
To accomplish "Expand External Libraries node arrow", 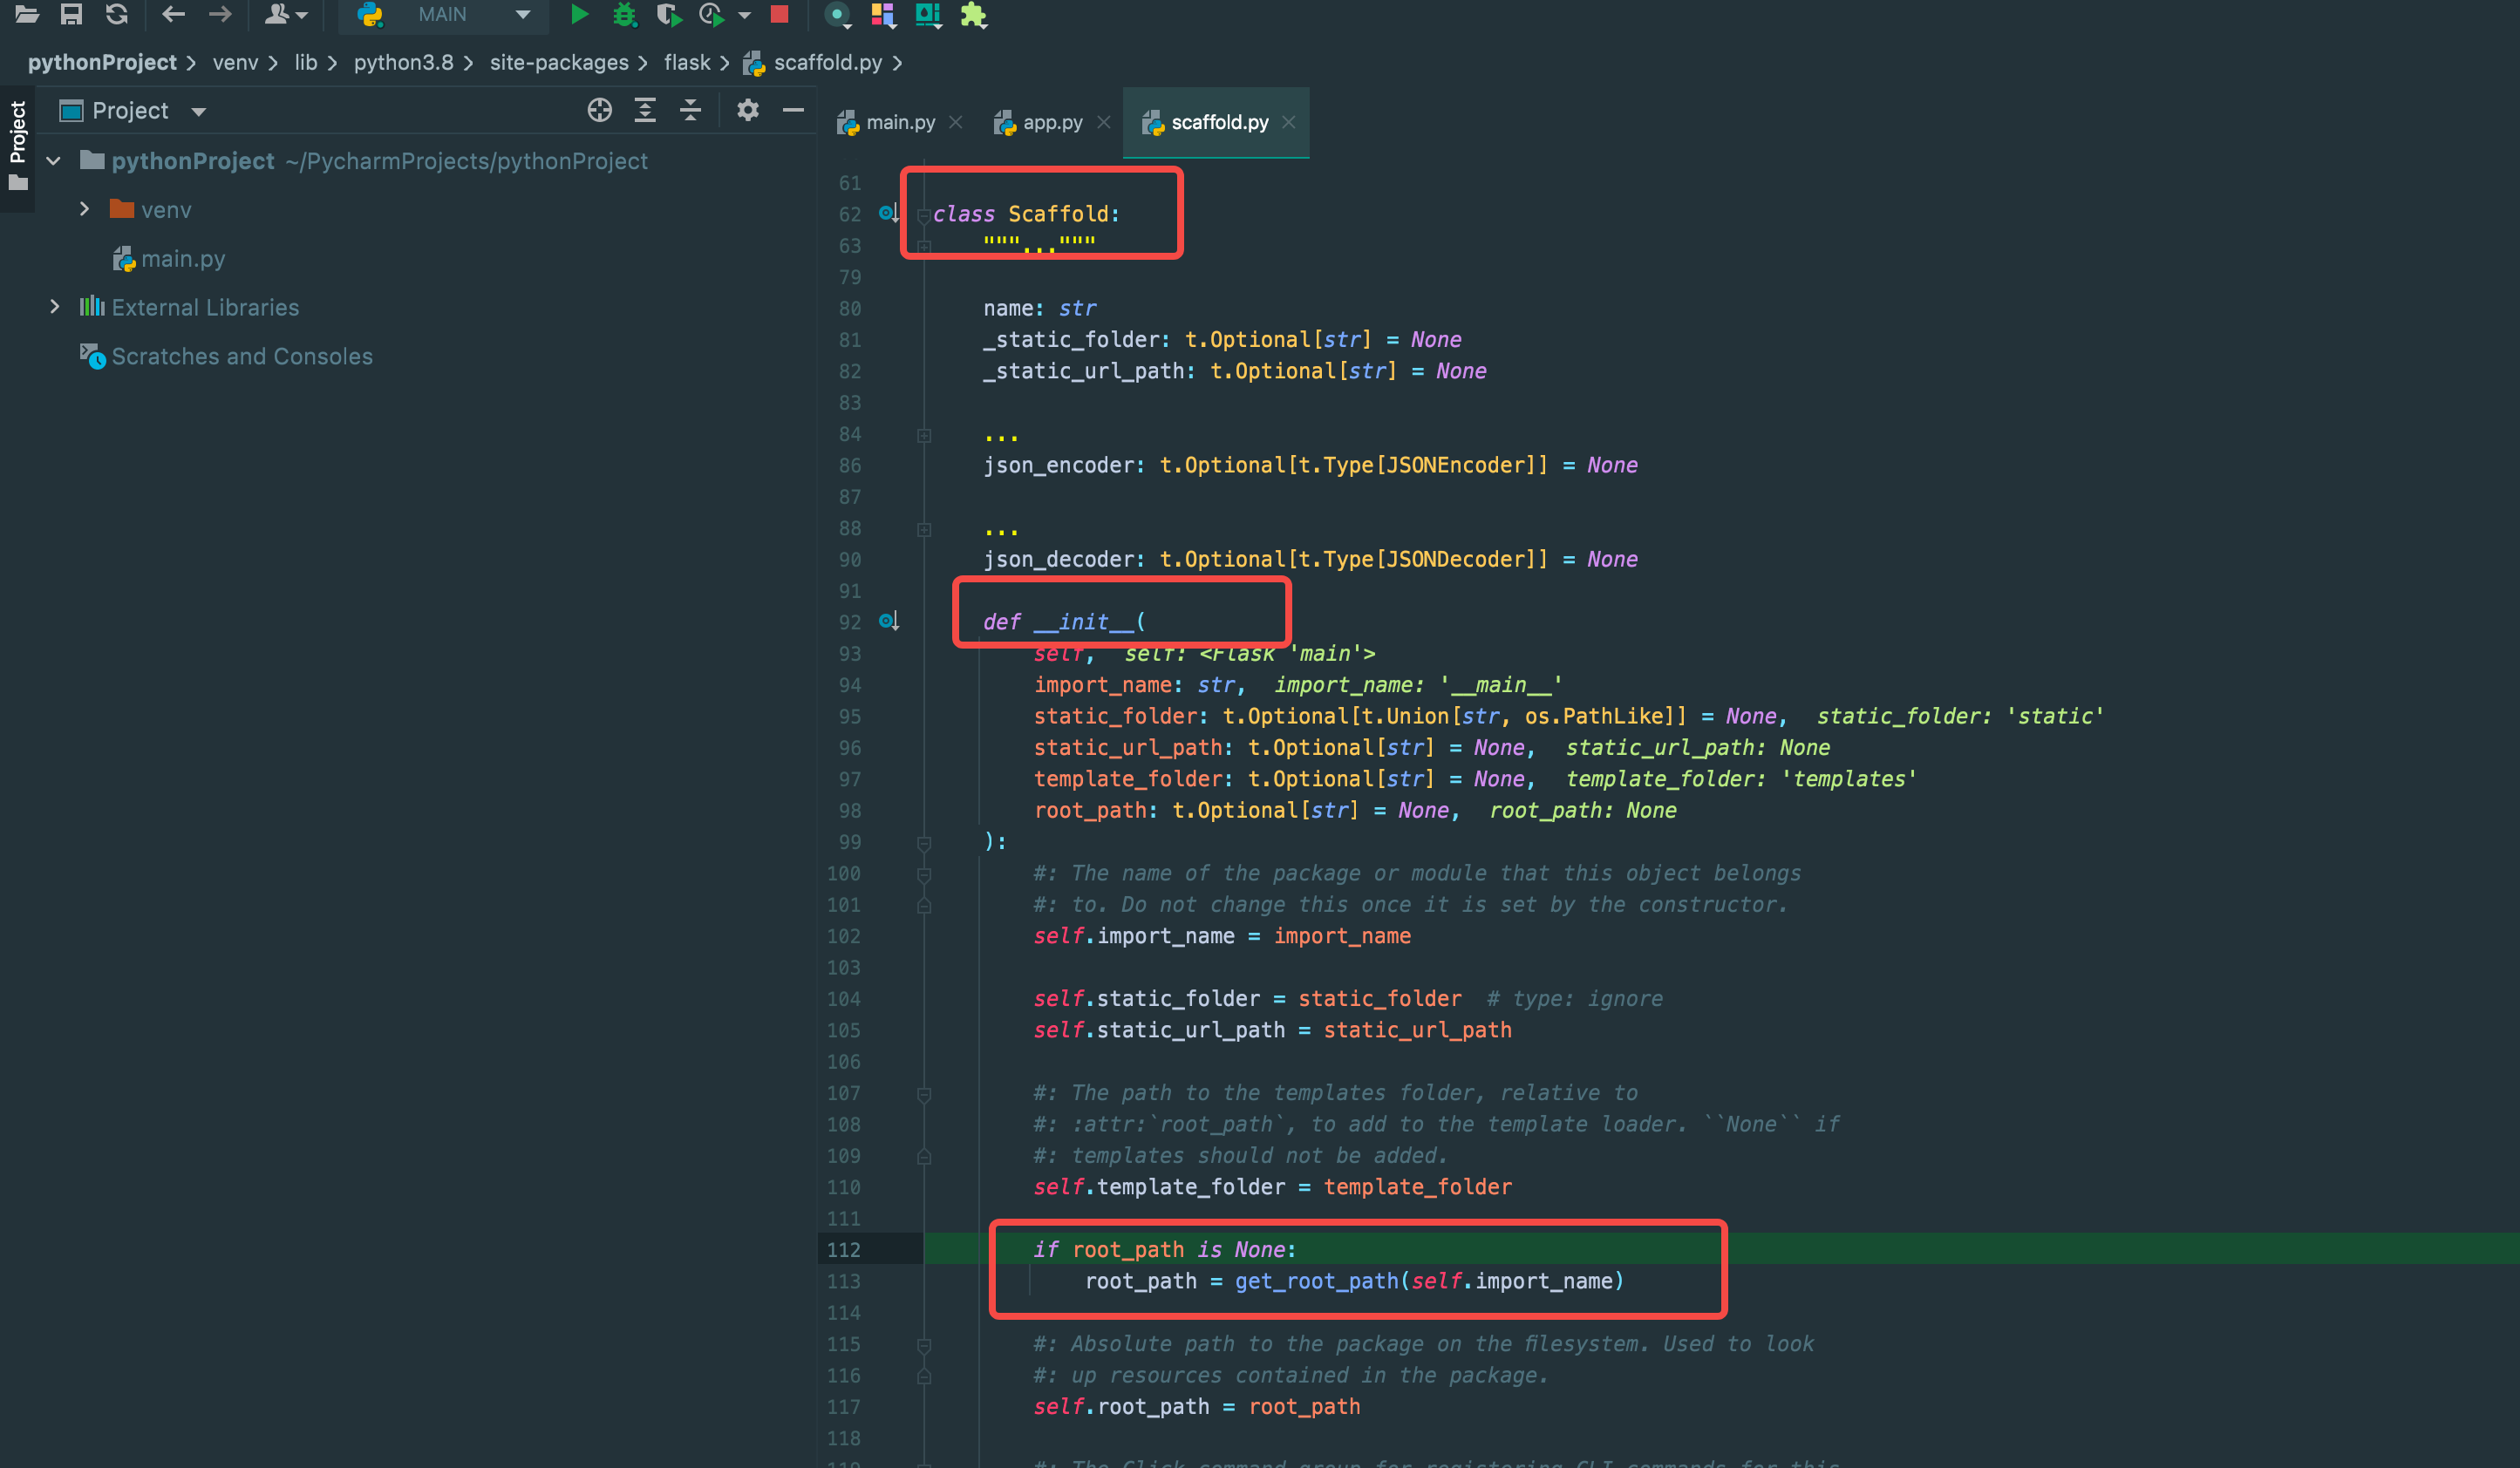I will click(54, 307).
